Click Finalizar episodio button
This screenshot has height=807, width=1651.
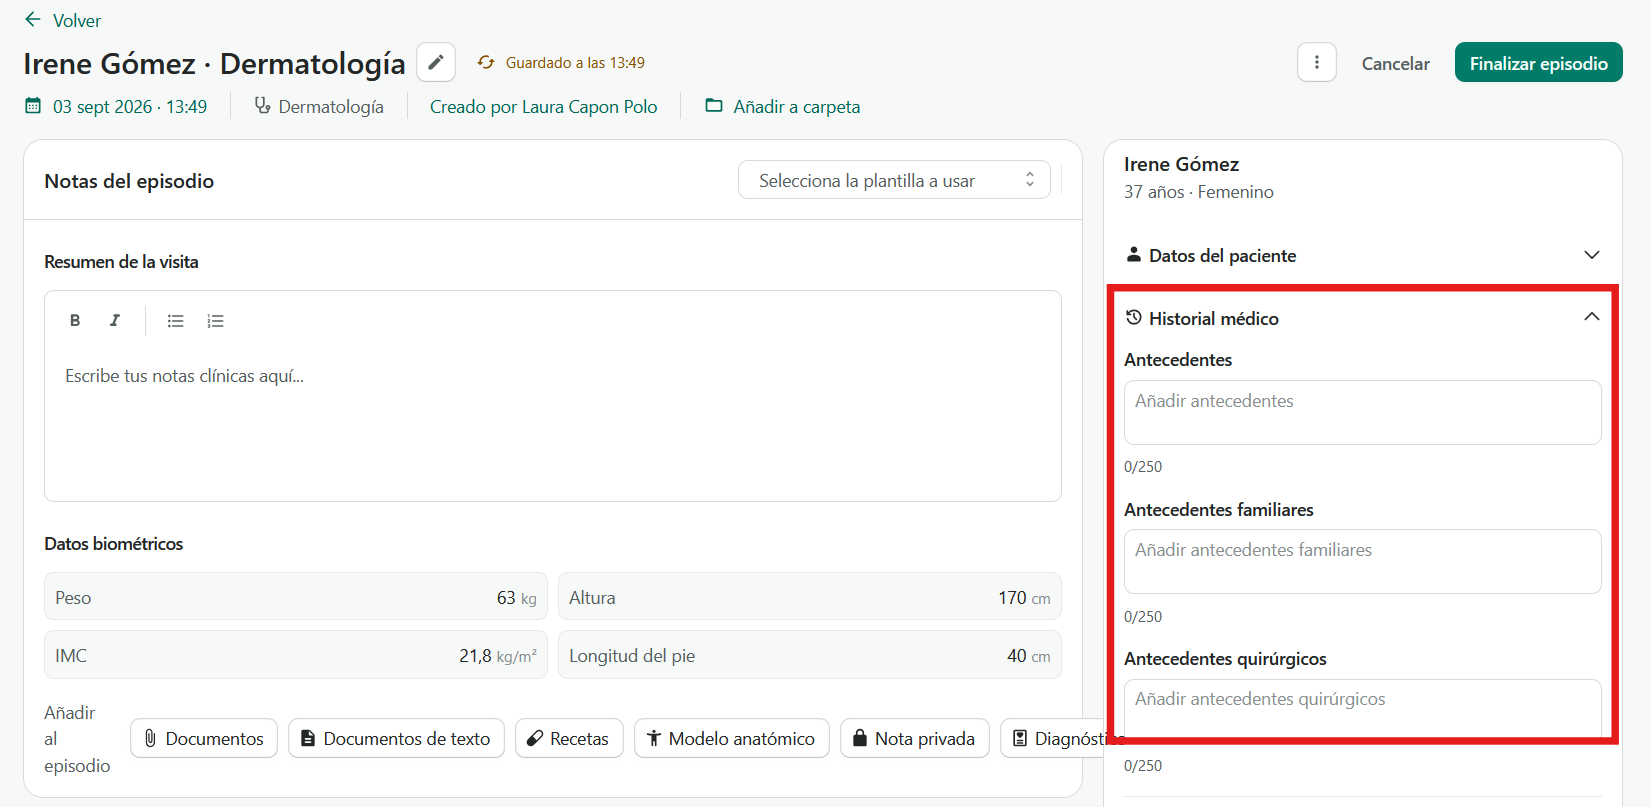coord(1538,63)
